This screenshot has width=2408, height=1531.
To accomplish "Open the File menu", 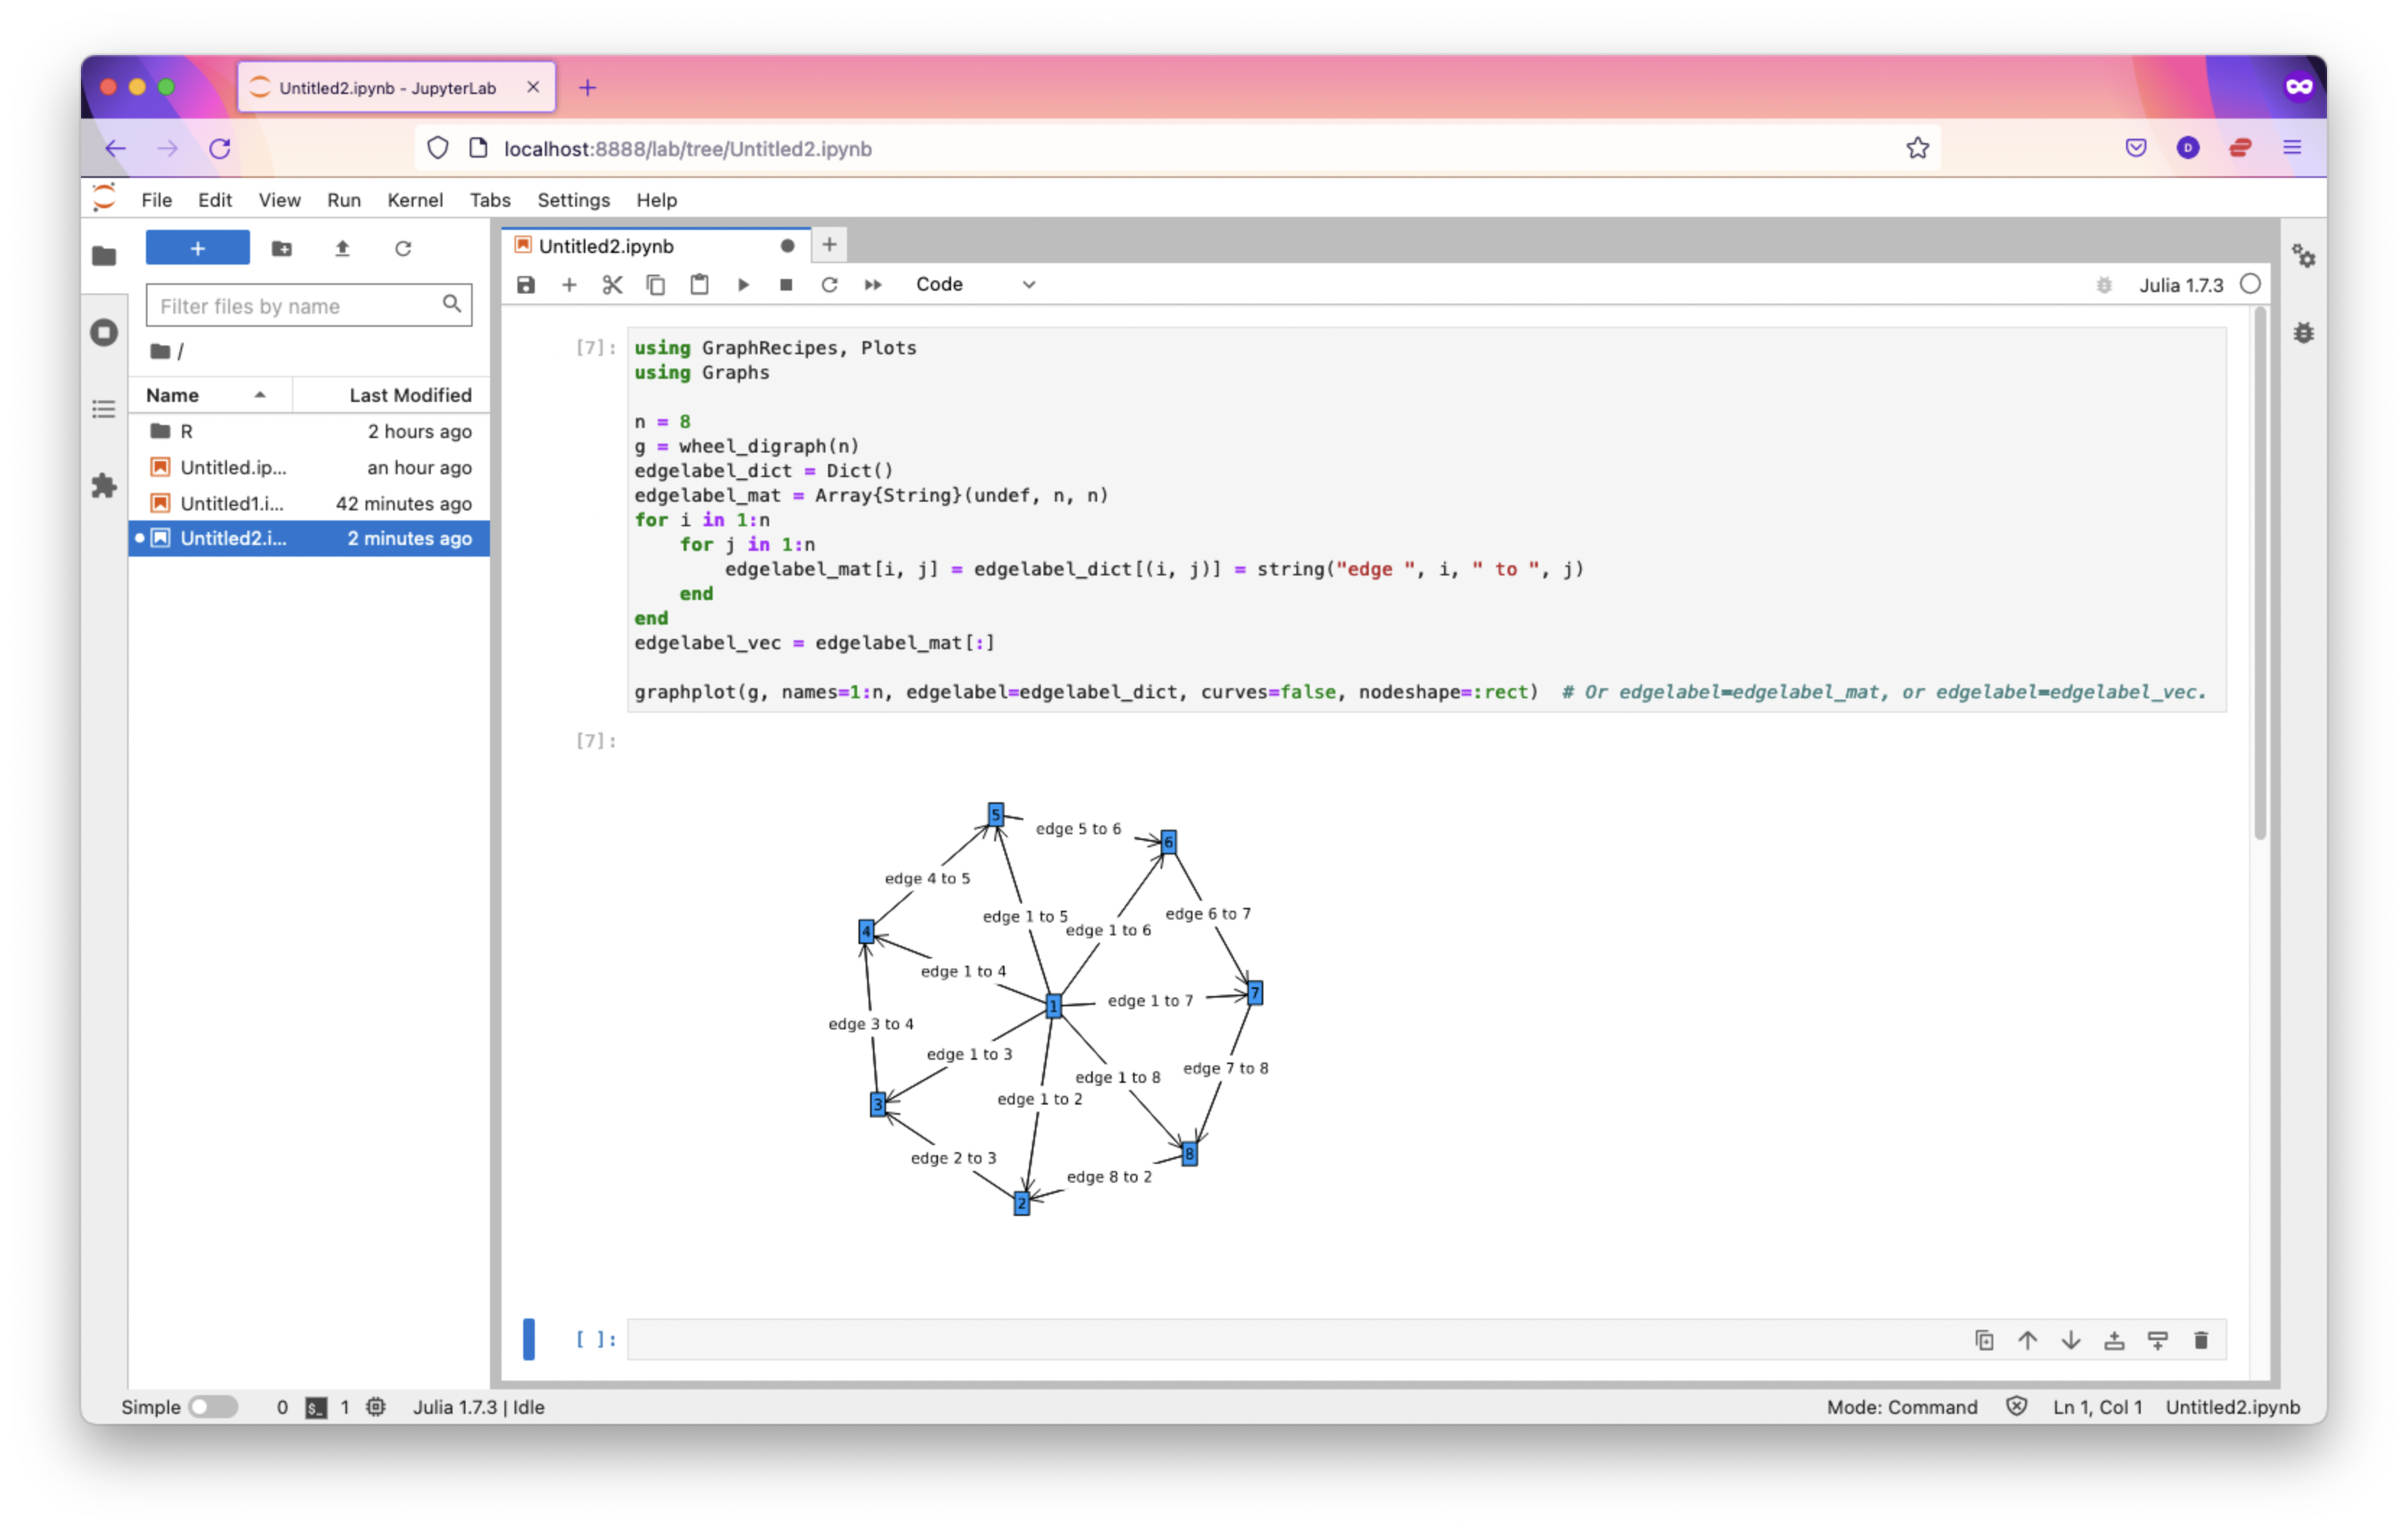I will [x=157, y=200].
